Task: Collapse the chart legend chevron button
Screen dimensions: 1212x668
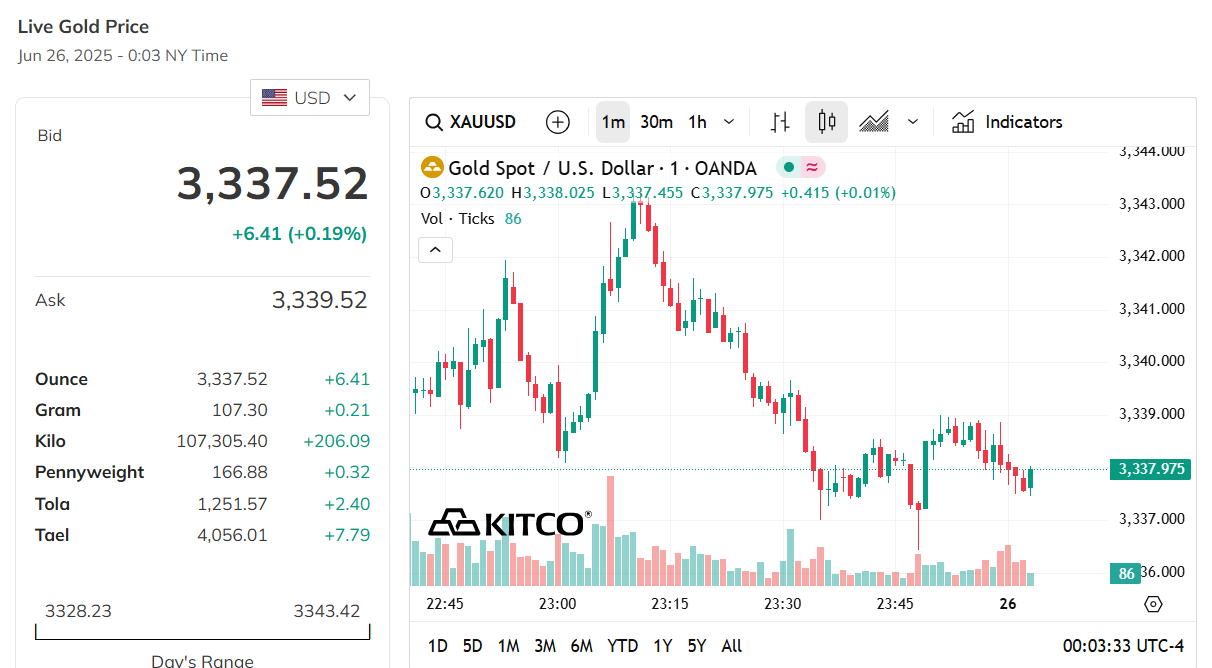Action: (x=435, y=249)
